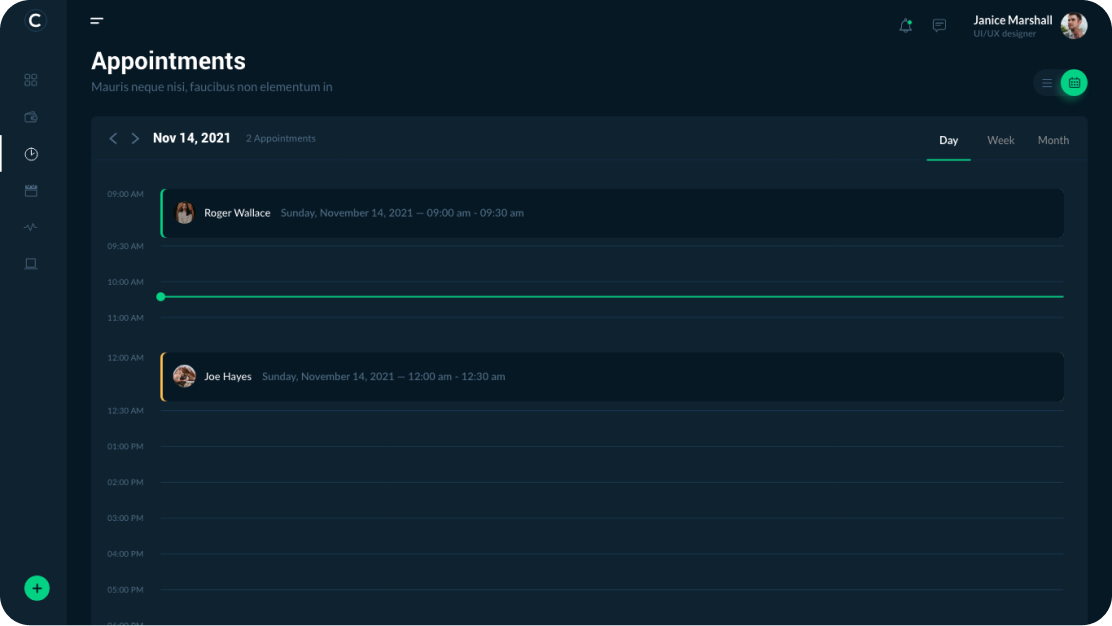Open the messages chat icon
Viewport: 1112px width, 626px height.
coord(939,26)
